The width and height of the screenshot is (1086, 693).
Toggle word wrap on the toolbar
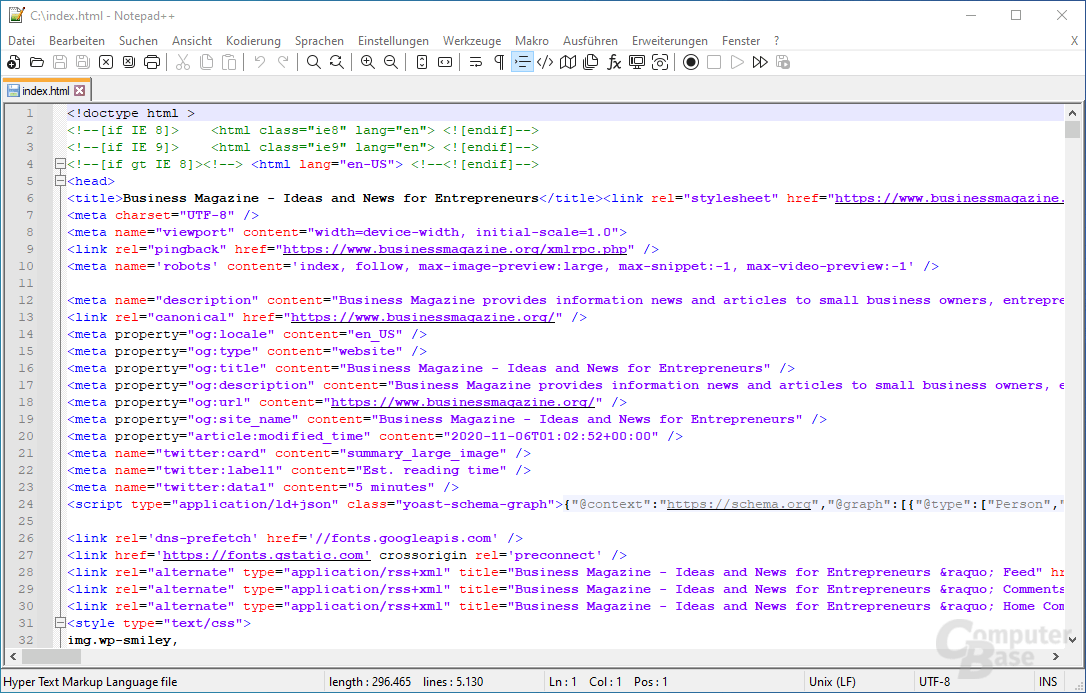pyautogui.click(x=476, y=62)
